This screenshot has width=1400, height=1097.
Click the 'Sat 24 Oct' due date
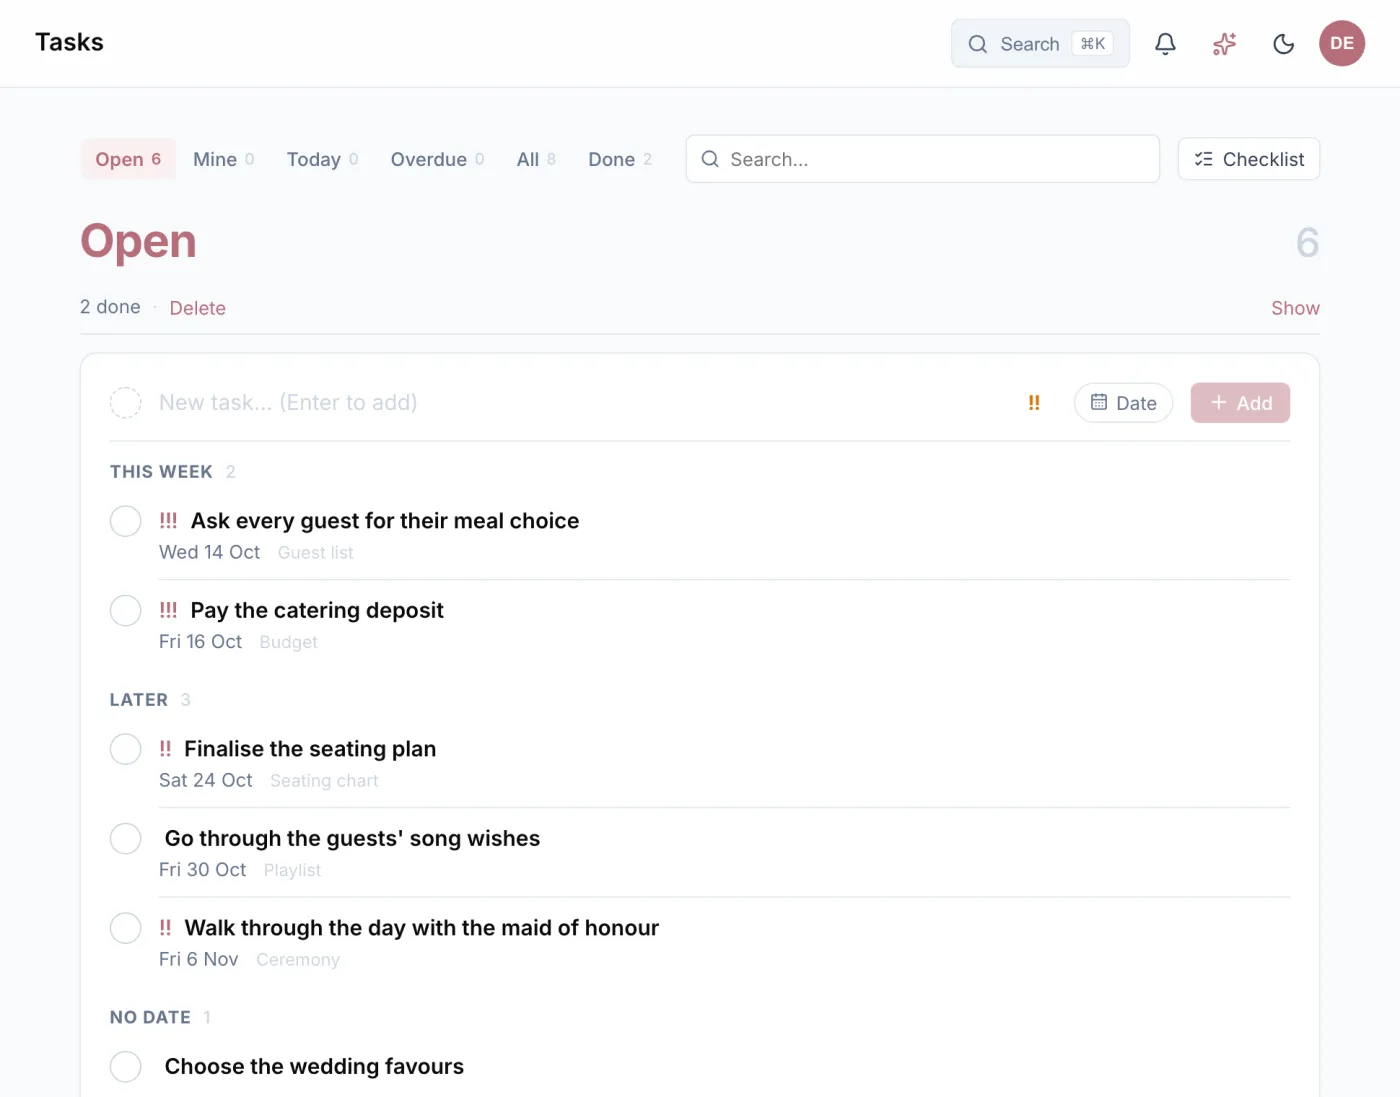(205, 780)
